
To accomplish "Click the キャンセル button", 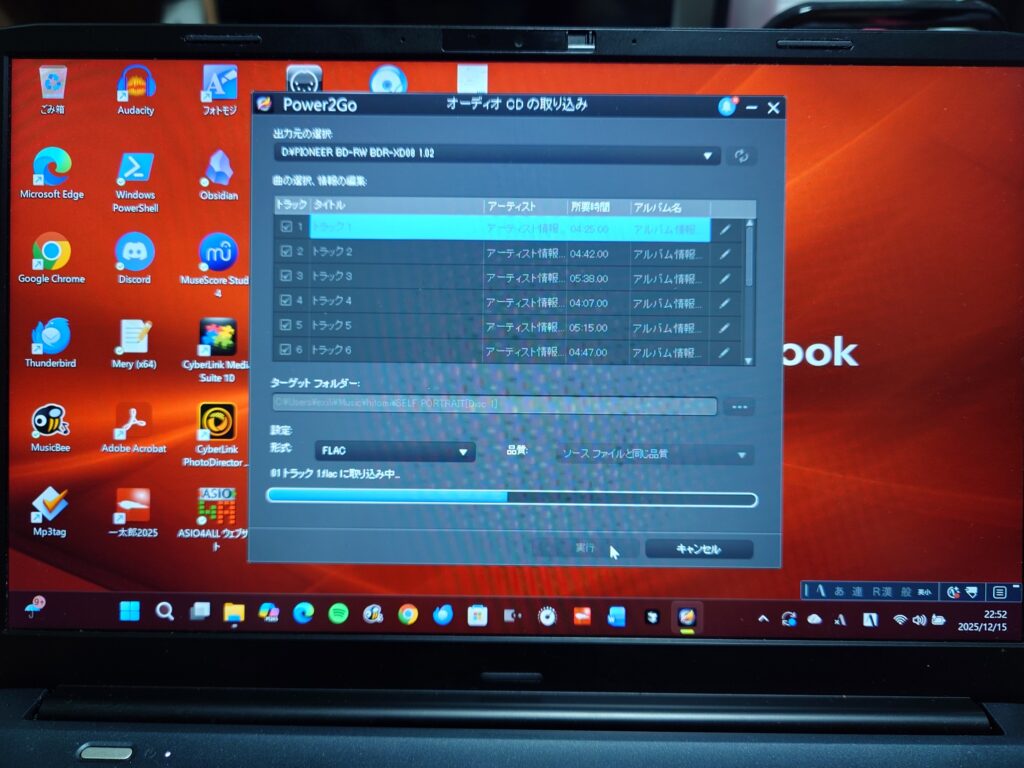I will pos(698,549).
